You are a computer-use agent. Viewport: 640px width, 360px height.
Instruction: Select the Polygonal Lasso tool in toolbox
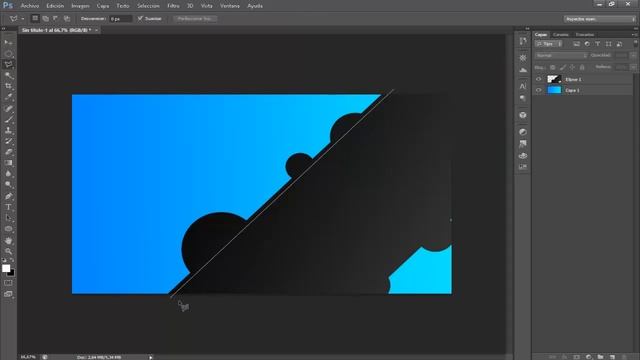pyautogui.click(x=8, y=64)
